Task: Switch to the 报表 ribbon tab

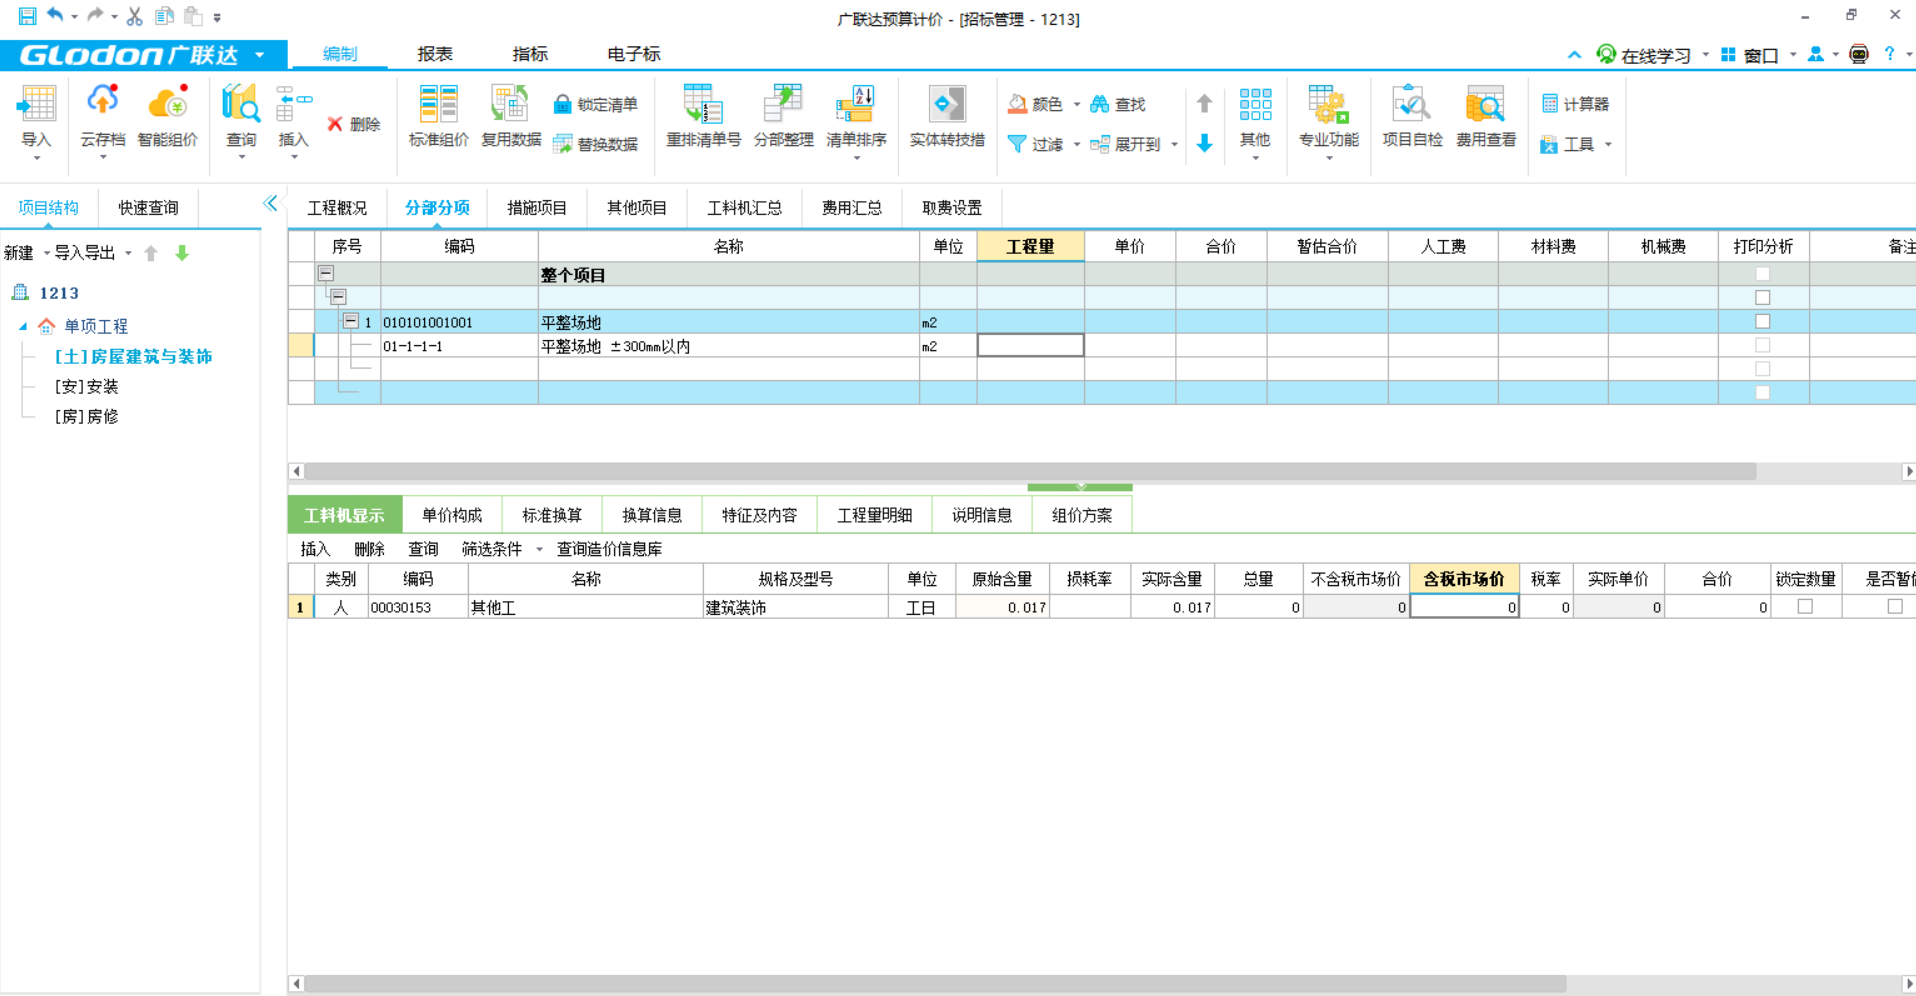Action: [435, 54]
